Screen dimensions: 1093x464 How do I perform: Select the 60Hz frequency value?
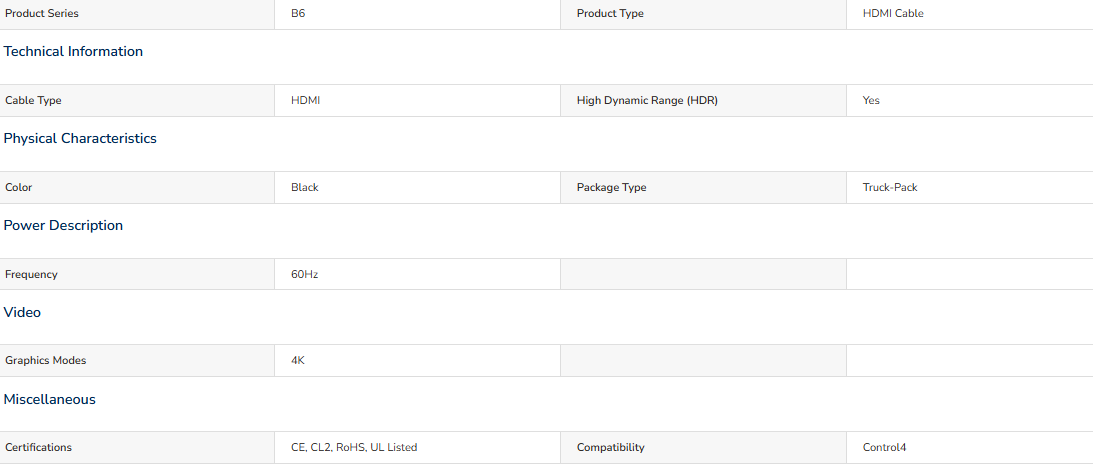tap(305, 274)
